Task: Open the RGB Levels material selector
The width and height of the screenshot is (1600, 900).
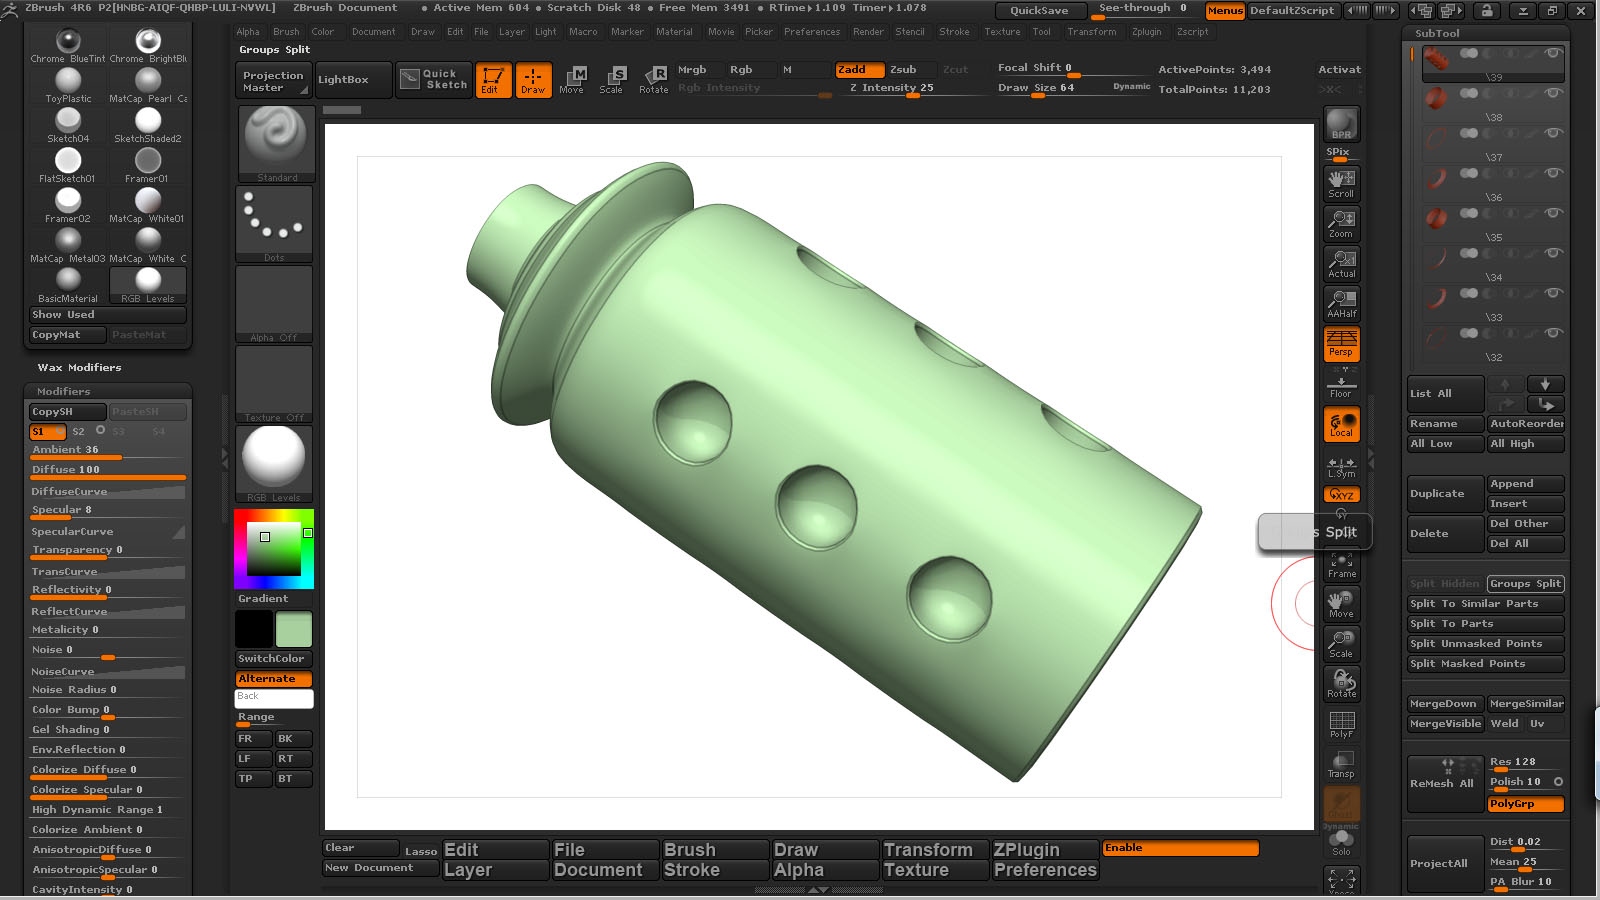Action: point(275,464)
